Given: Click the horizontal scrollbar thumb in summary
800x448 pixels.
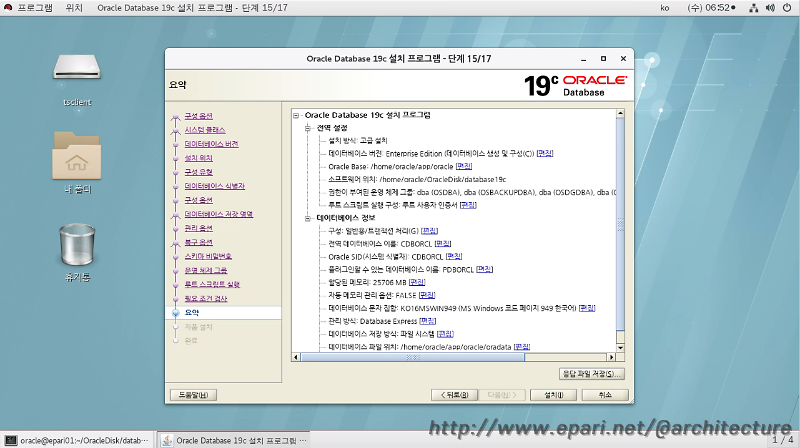Looking at the screenshot, I should coord(413,357).
